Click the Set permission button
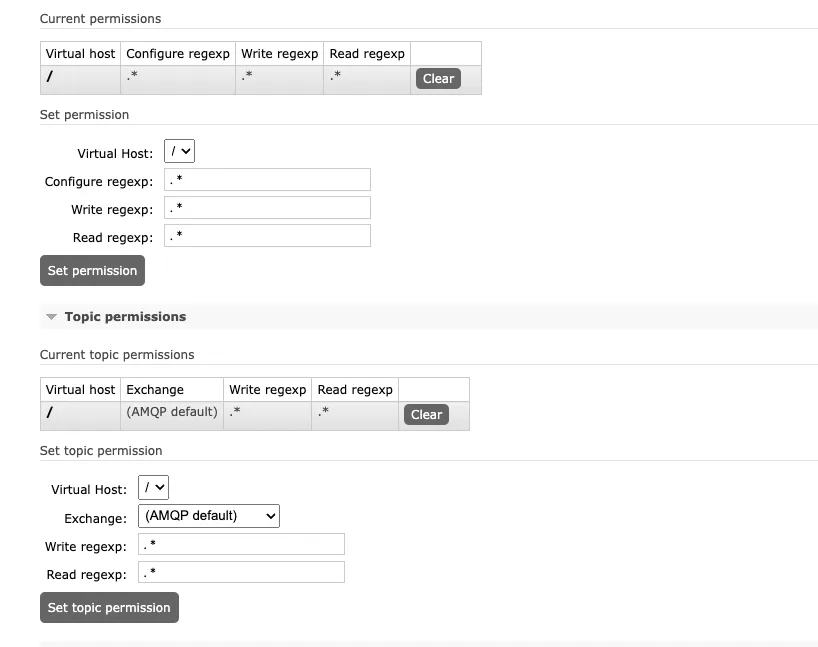Screen dimensions: 818x647 [x=92, y=270]
